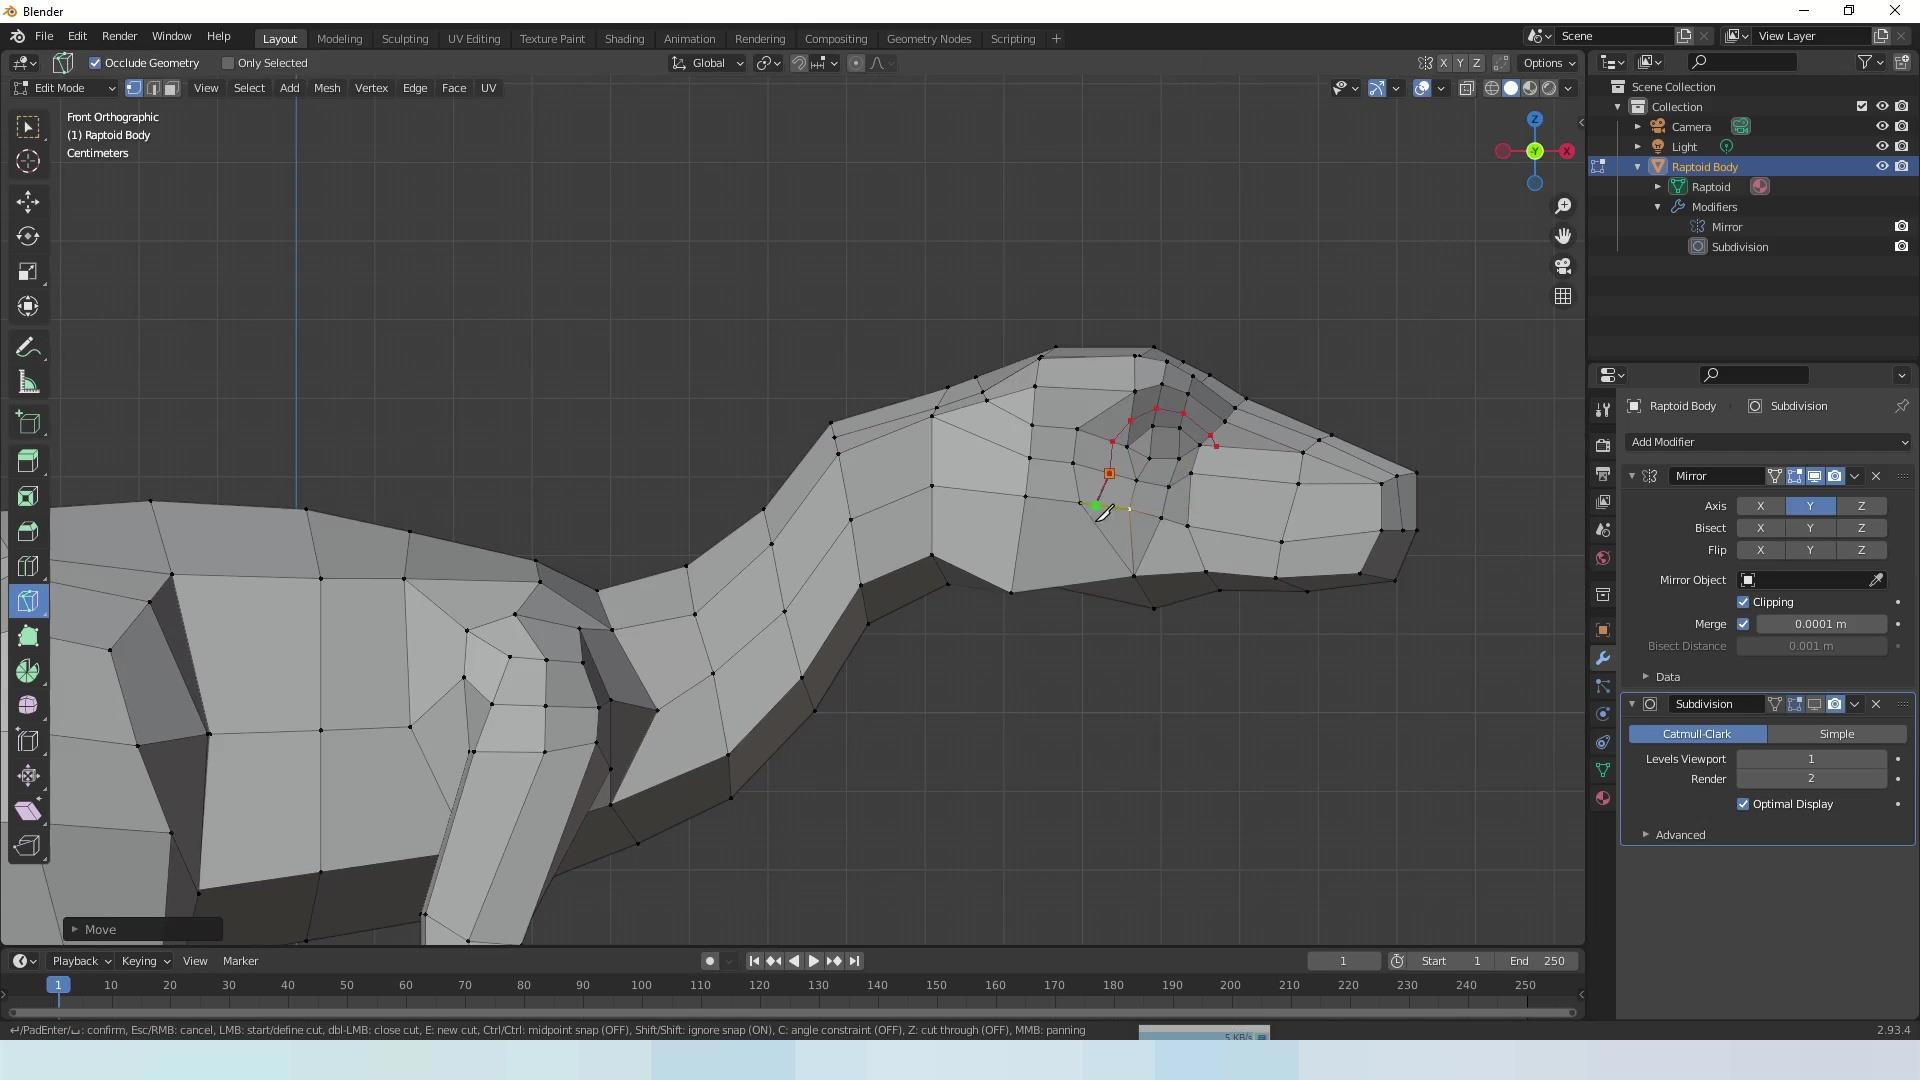This screenshot has height=1080, width=1920.
Task: Open the Edit Mode dropdown
Action: coord(64,88)
